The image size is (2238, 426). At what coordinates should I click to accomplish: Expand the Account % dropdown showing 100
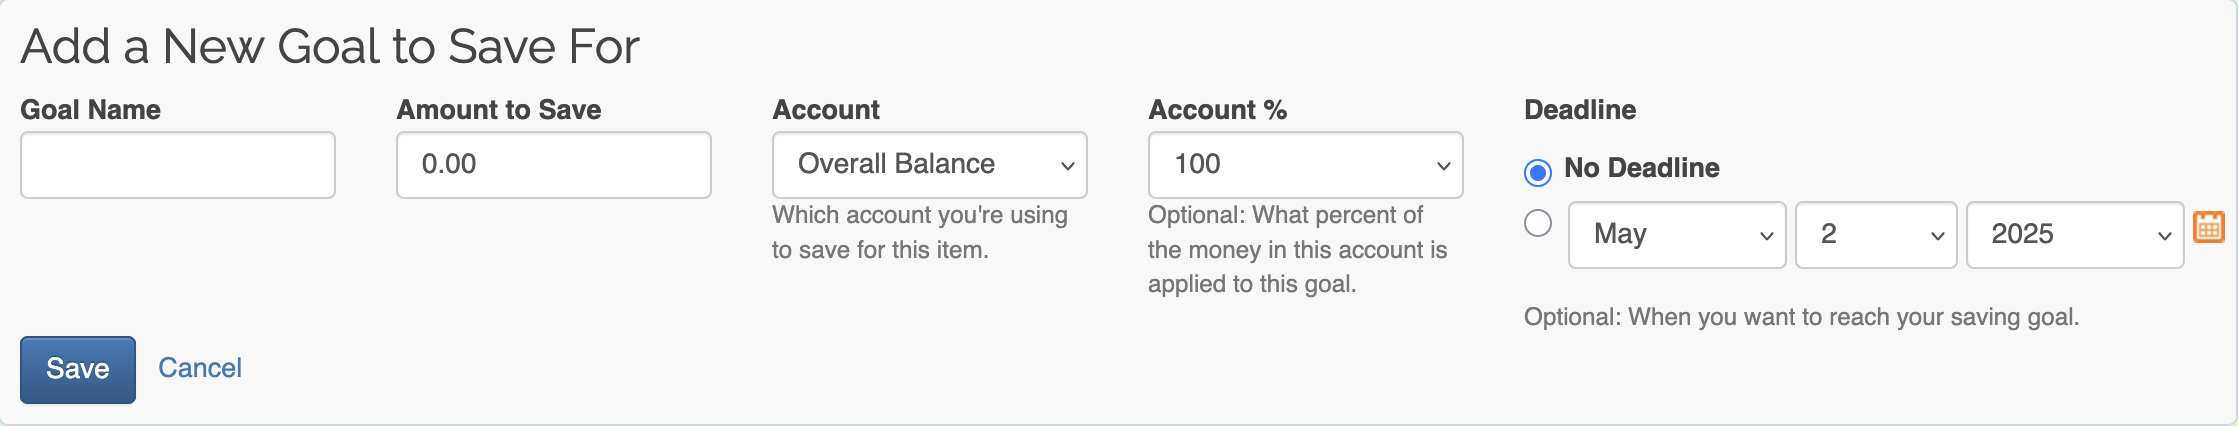pyautogui.click(x=1305, y=165)
